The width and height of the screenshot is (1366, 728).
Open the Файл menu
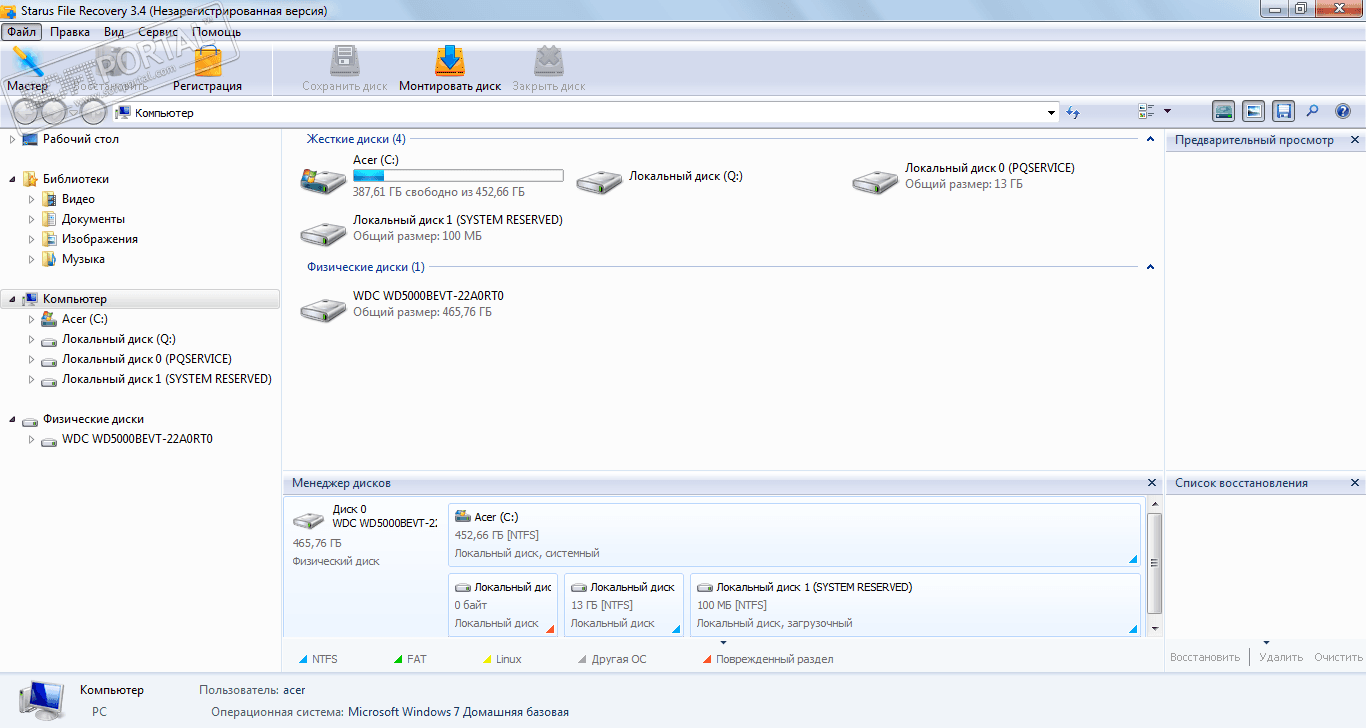click(22, 32)
